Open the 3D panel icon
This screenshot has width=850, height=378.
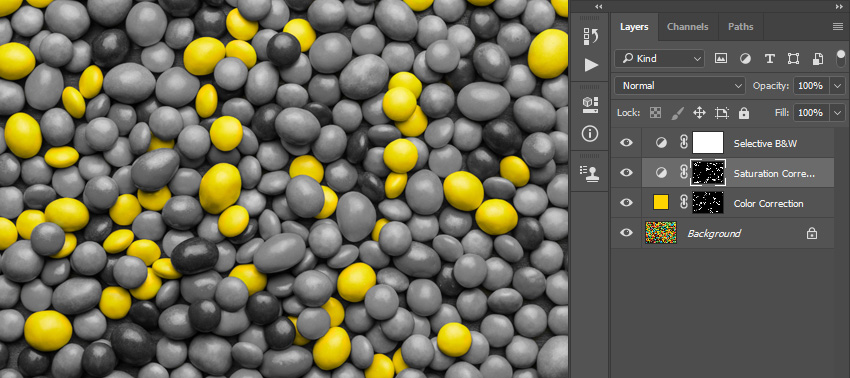click(590, 105)
